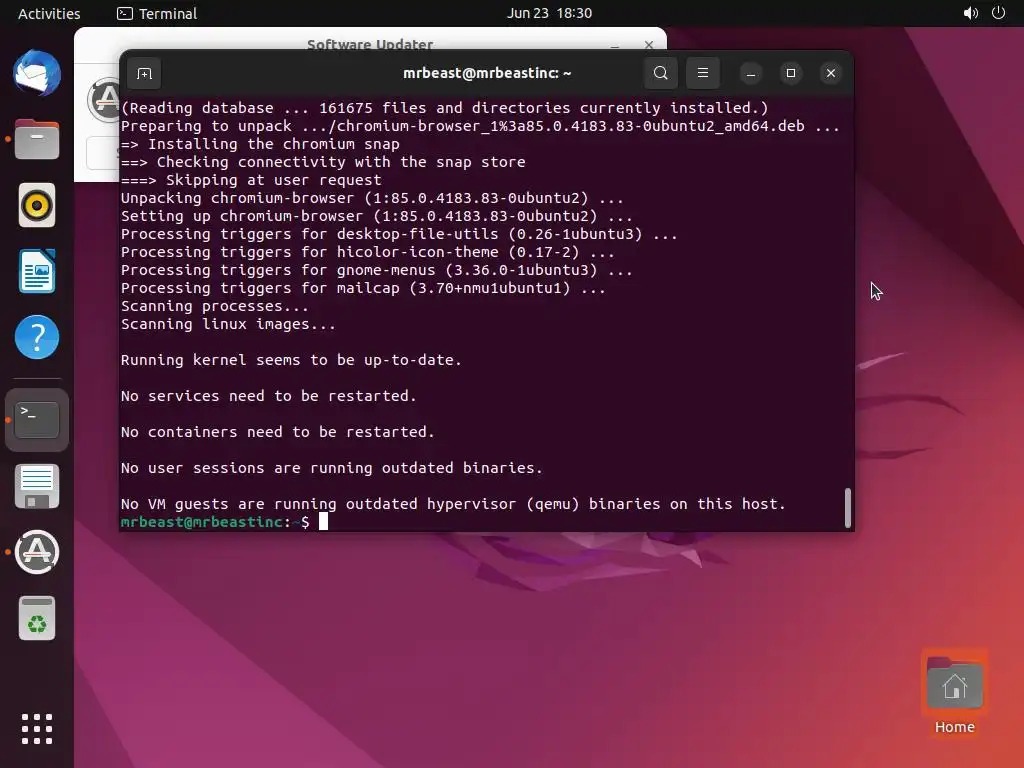Launch LibreOffice Writer from dock

click(x=37, y=271)
